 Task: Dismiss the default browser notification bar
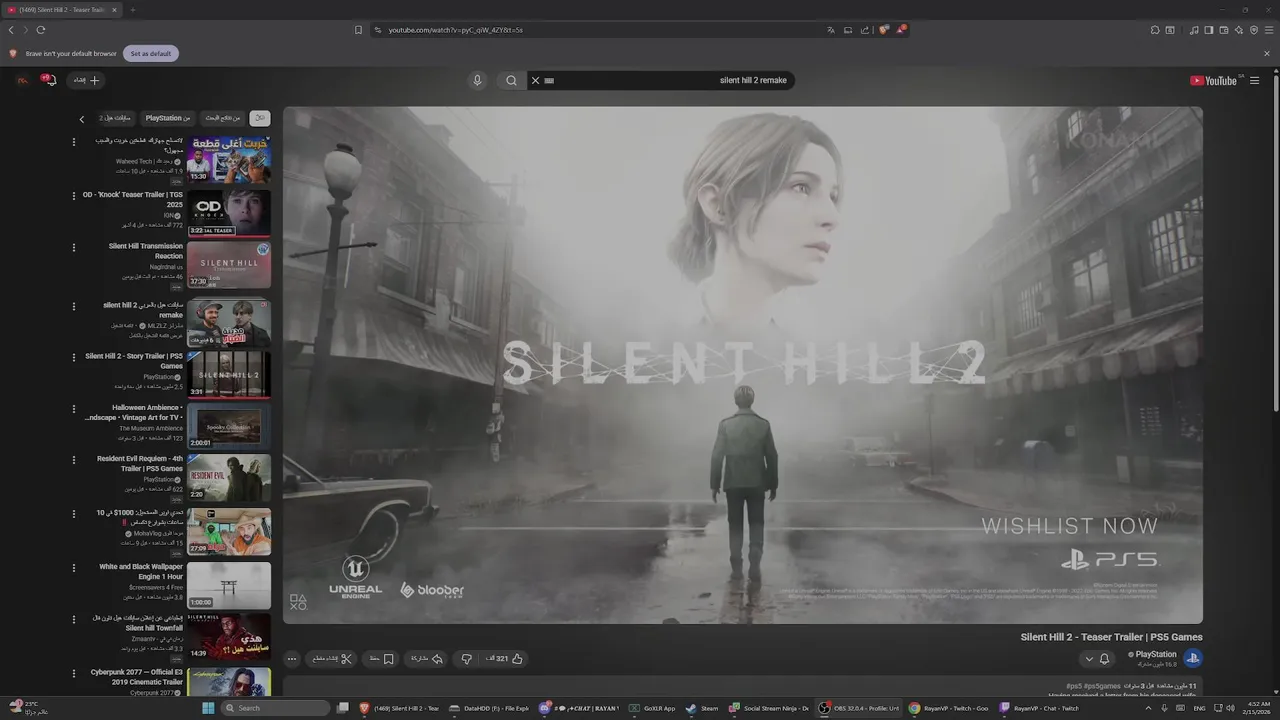1267,53
